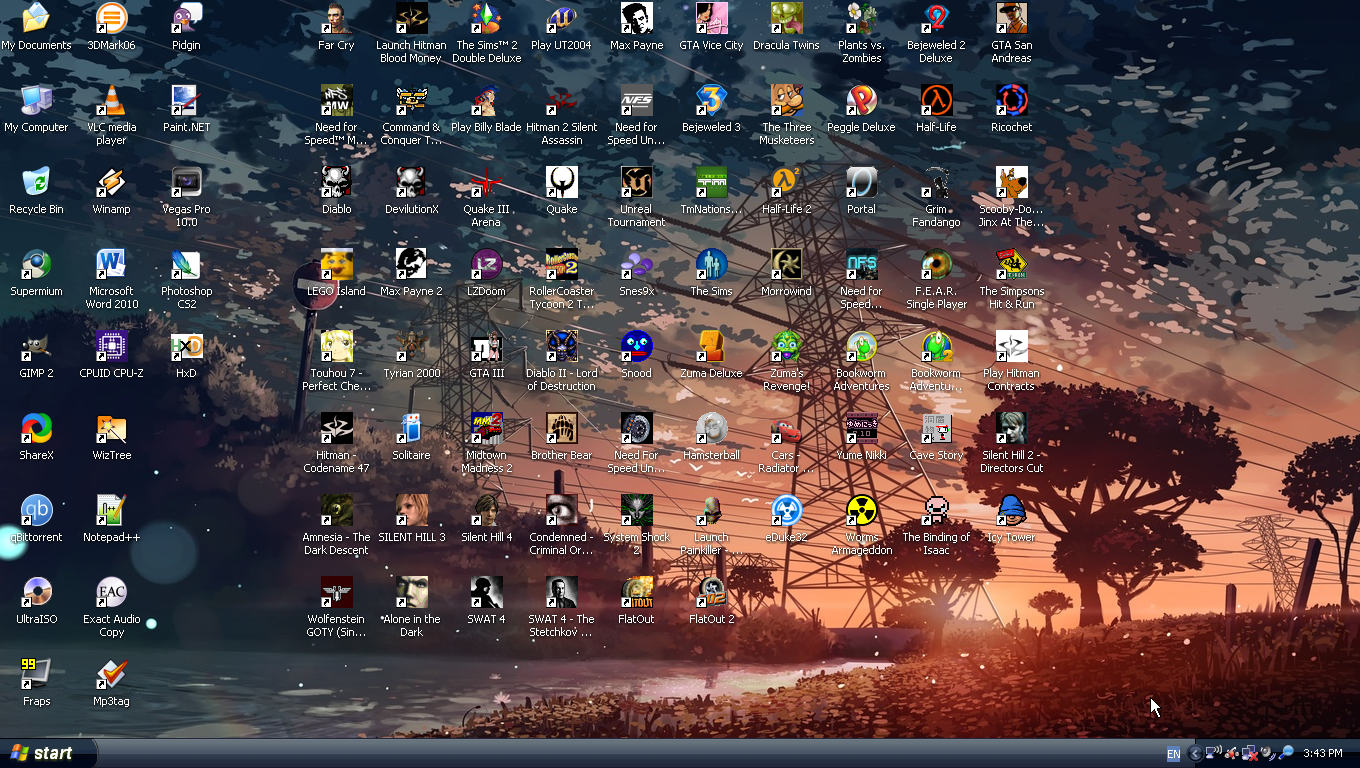Image resolution: width=1360 pixels, height=768 pixels.
Task: Launch the DevilutionX shortcut
Action: click(x=411, y=182)
